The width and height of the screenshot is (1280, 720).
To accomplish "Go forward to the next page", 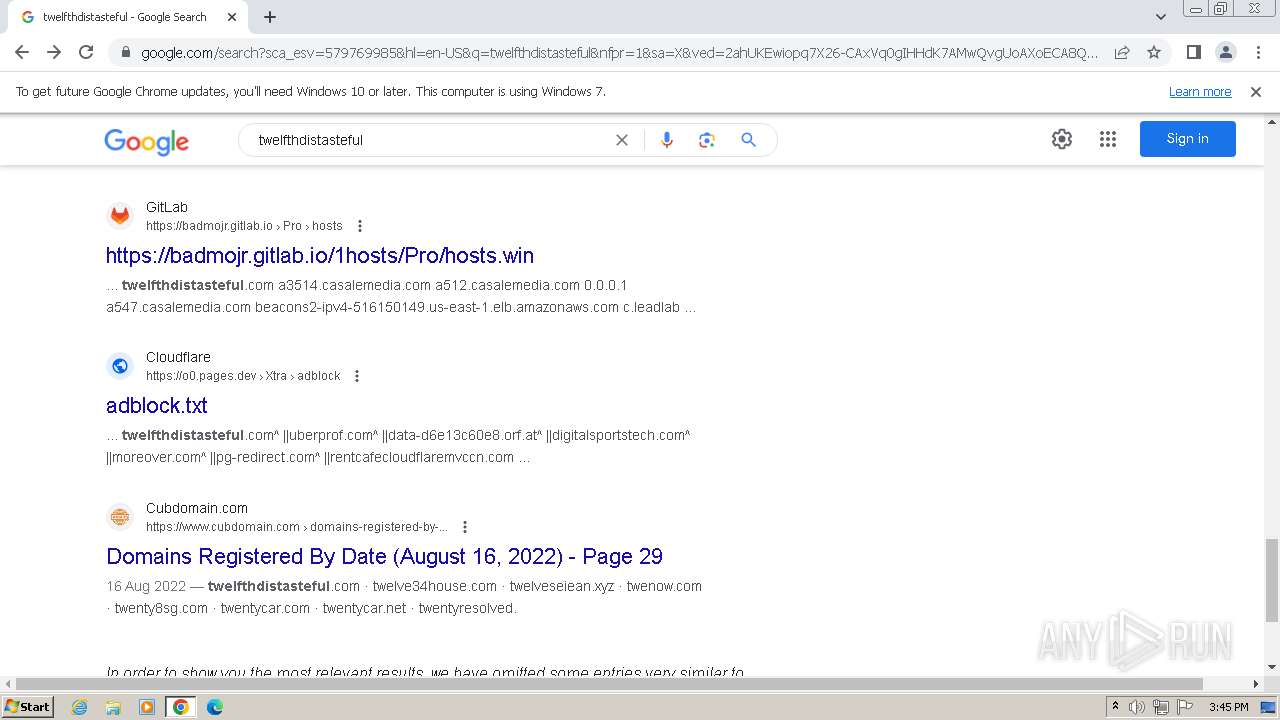I will (54, 52).
